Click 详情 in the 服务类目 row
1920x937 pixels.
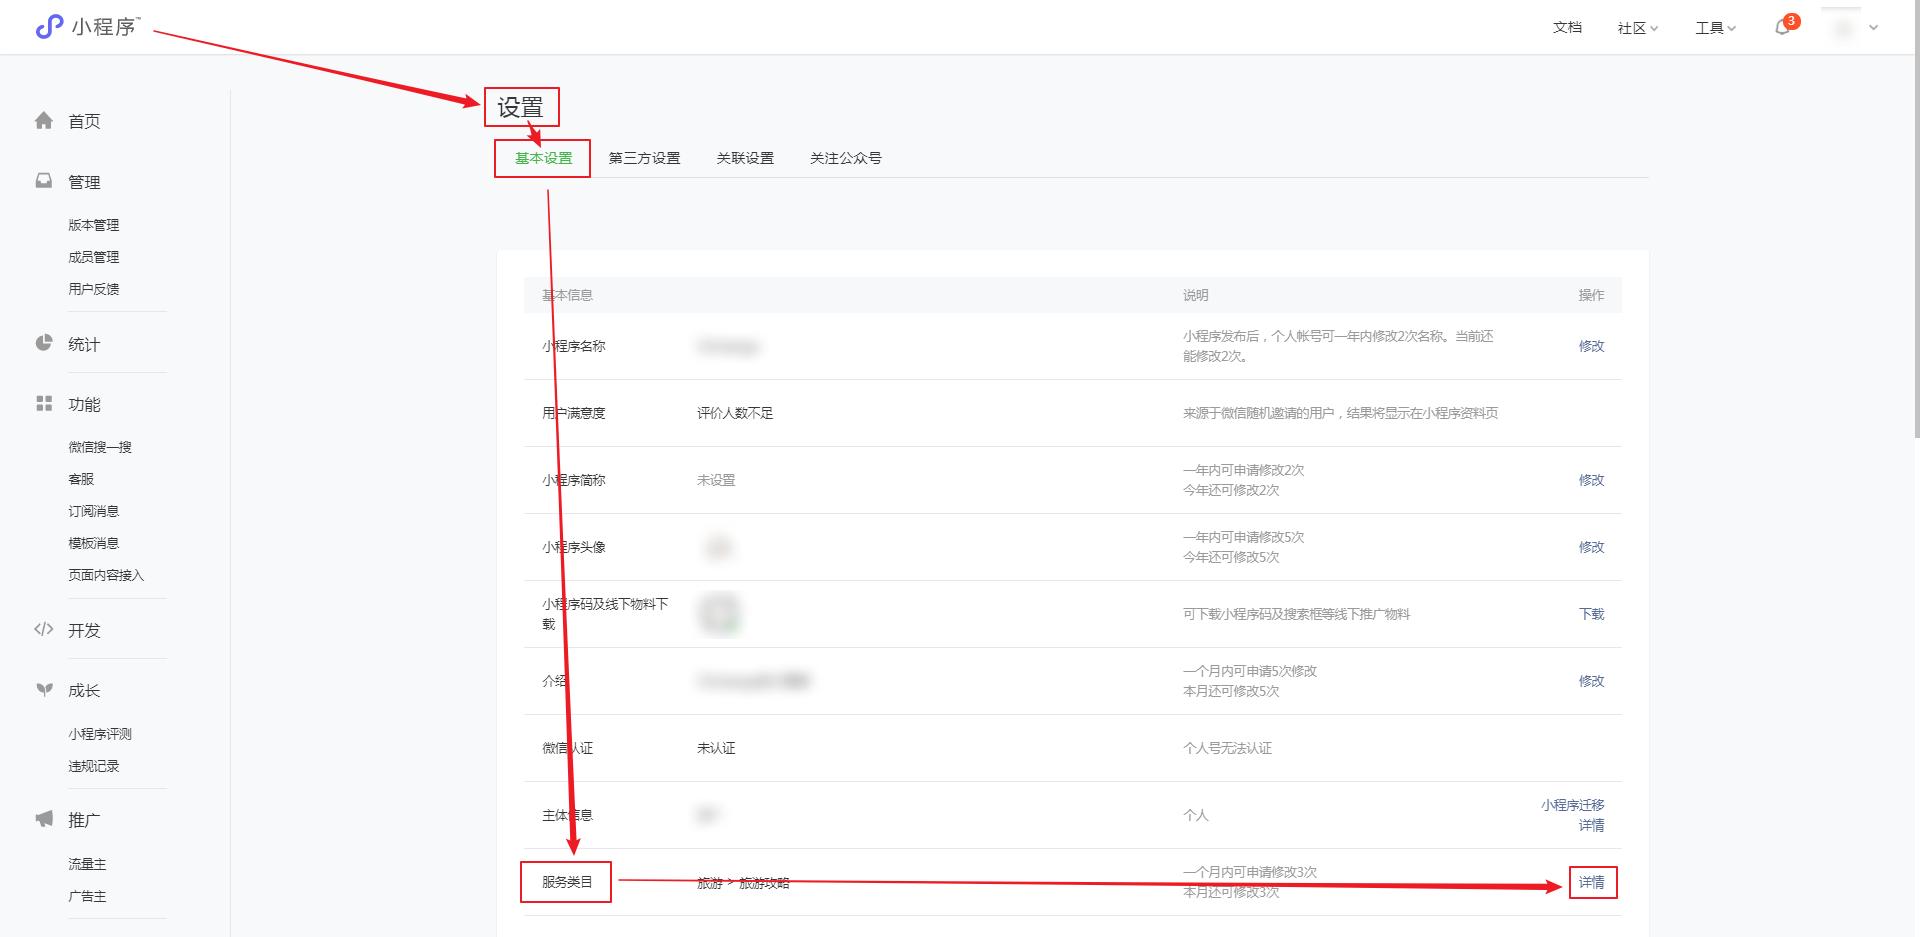(x=1591, y=882)
